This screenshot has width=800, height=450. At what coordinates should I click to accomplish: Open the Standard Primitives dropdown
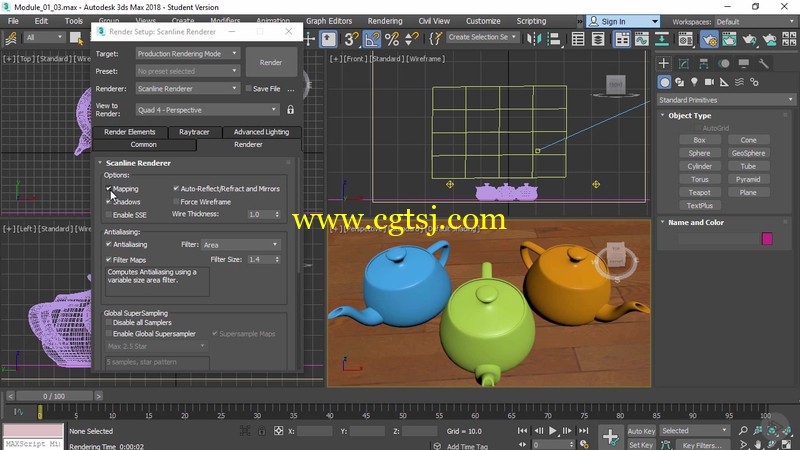tap(726, 100)
